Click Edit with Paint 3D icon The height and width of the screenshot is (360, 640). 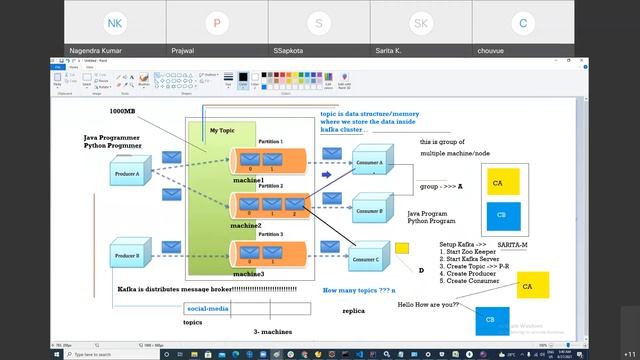click(344, 77)
